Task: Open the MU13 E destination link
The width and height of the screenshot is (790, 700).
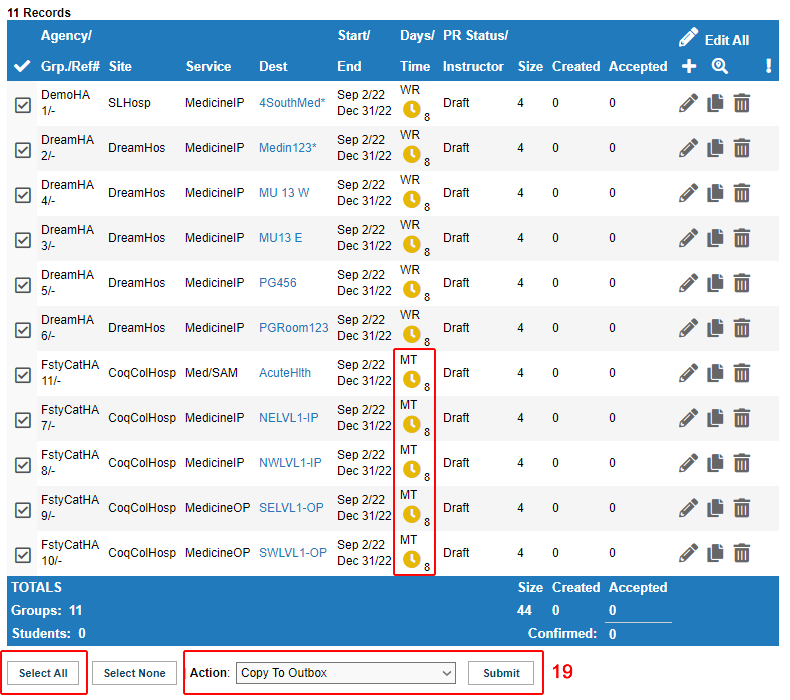Action: tap(281, 238)
